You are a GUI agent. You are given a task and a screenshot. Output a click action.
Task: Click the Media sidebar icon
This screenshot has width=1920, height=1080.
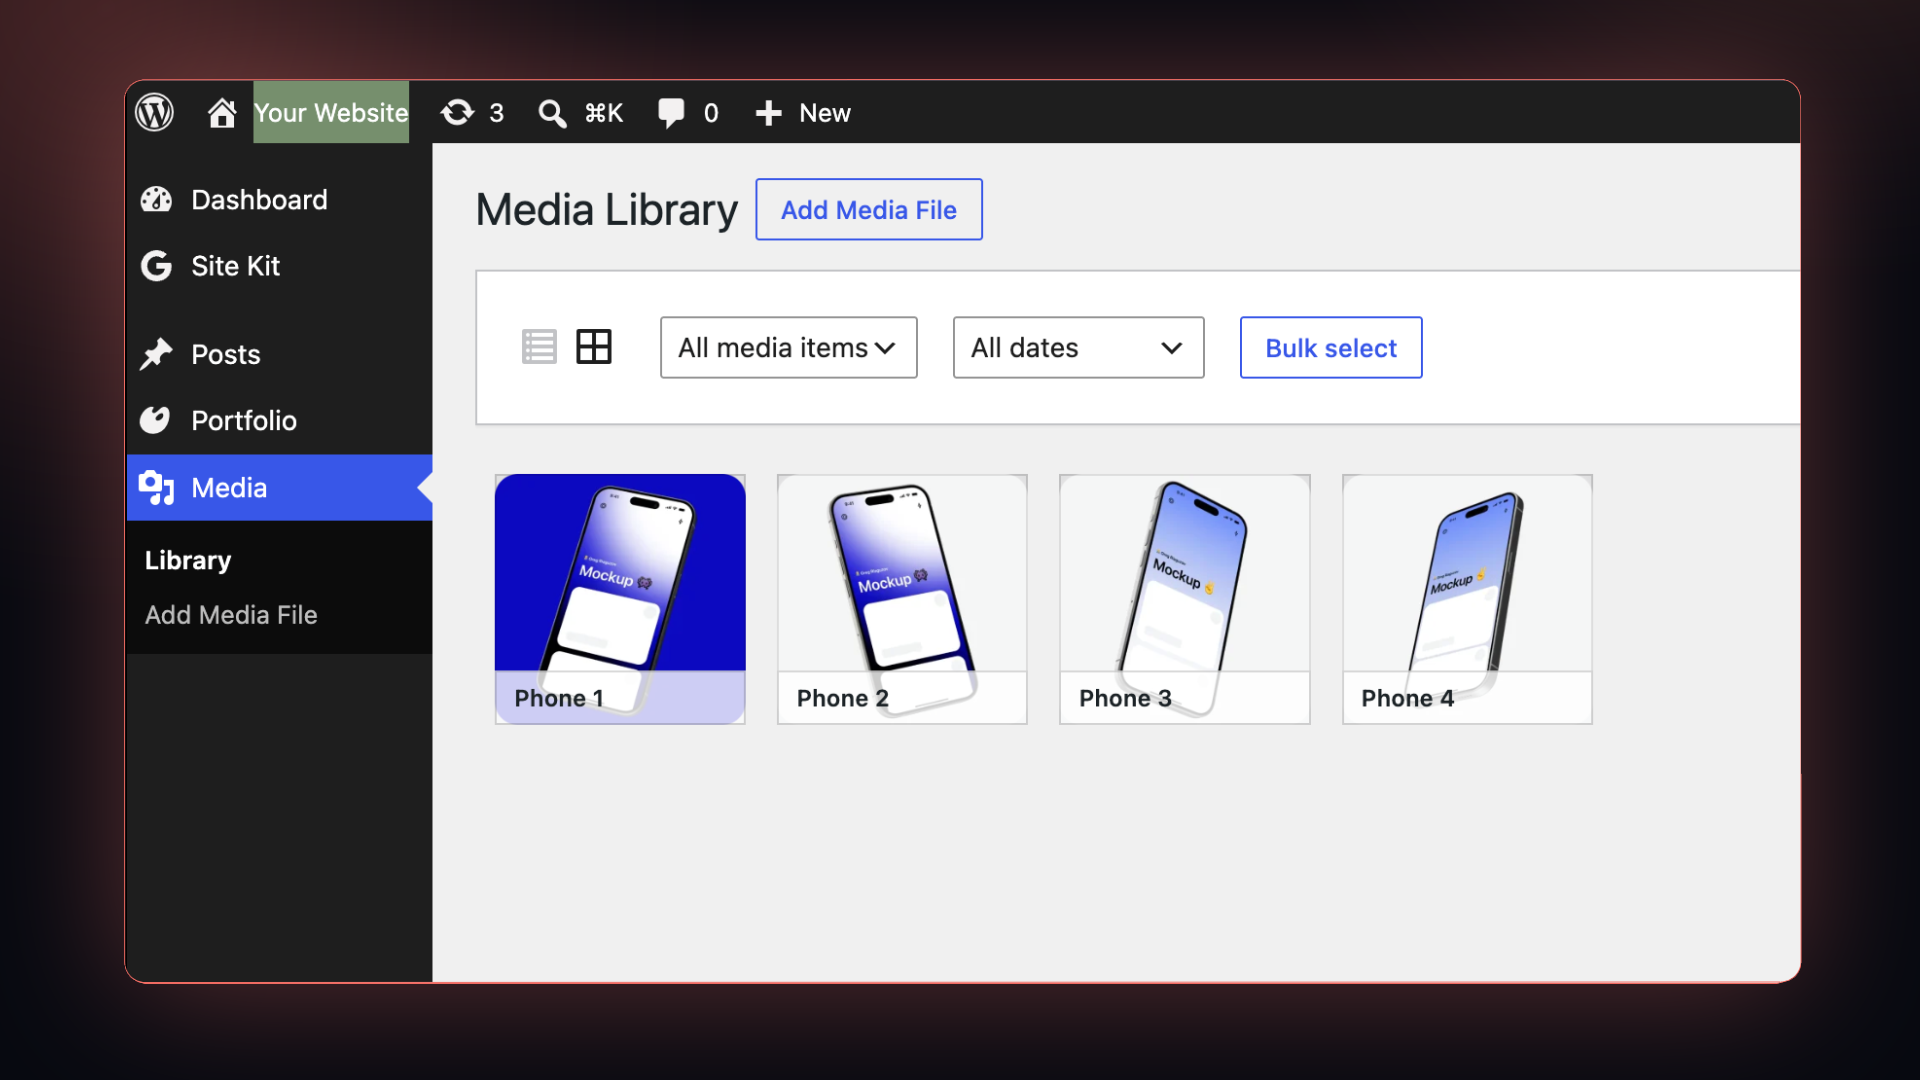[156, 488]
